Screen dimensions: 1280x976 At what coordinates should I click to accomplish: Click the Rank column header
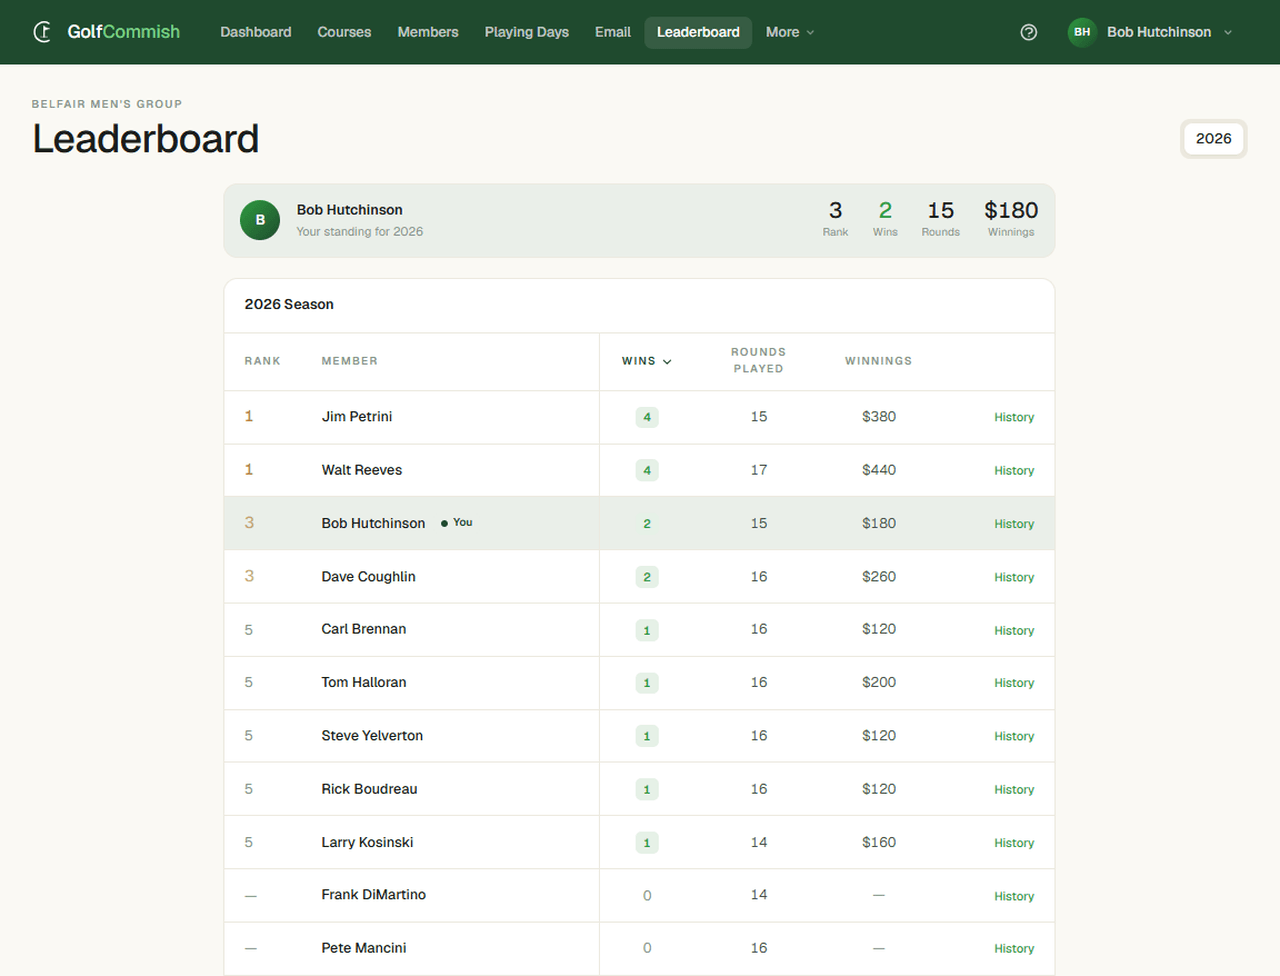pos(262,361)
